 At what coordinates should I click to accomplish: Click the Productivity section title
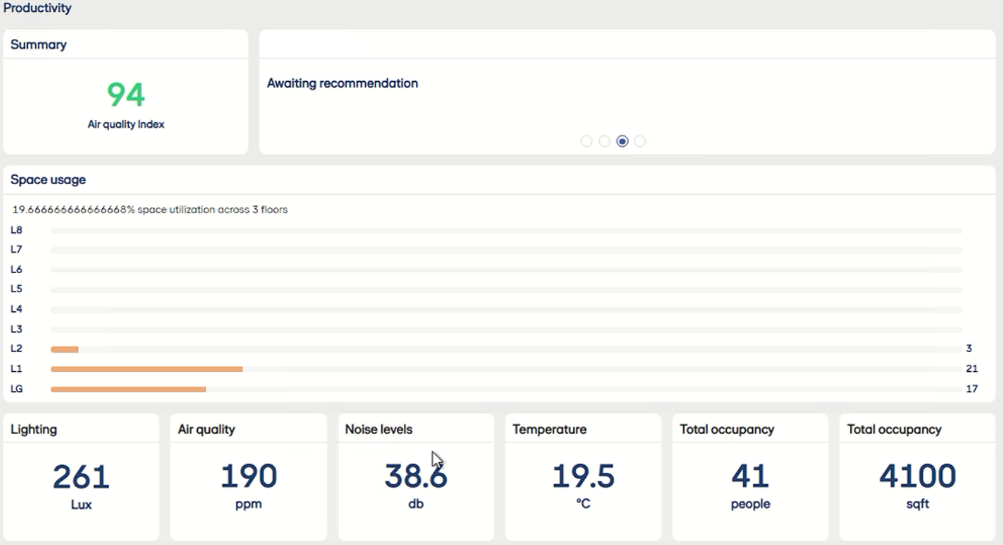tap(37, 8)
